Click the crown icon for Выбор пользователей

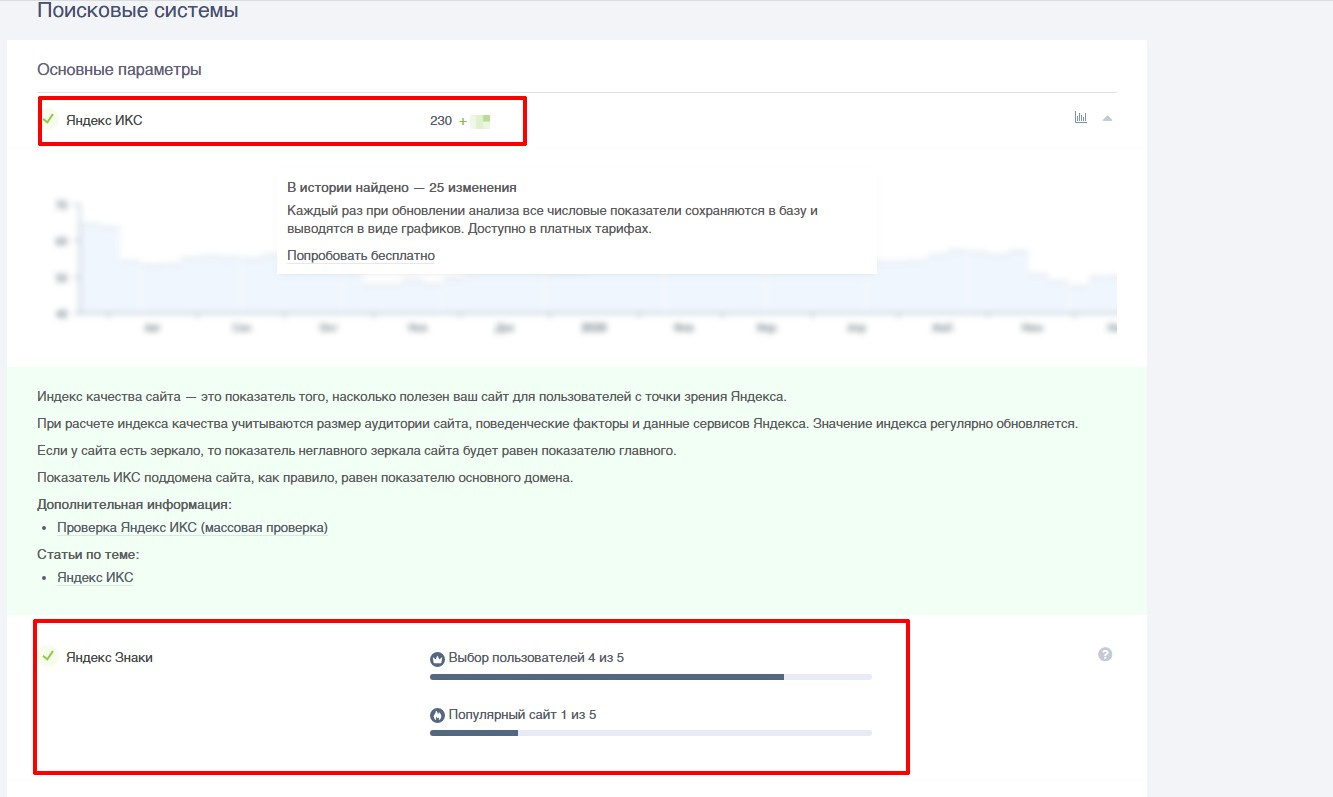(437, 659)
